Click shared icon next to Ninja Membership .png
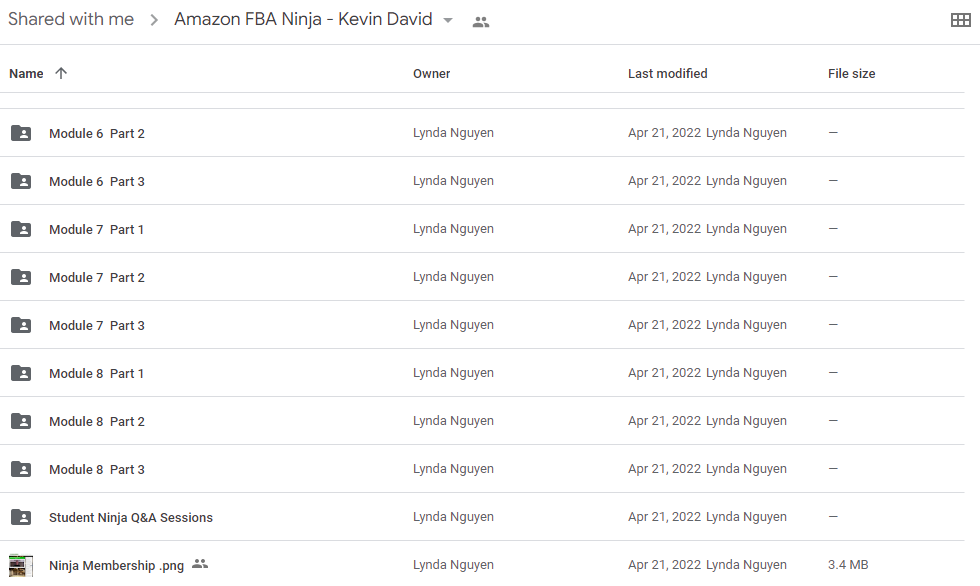This screenshot has width=980, height=586. click(200, 564)
